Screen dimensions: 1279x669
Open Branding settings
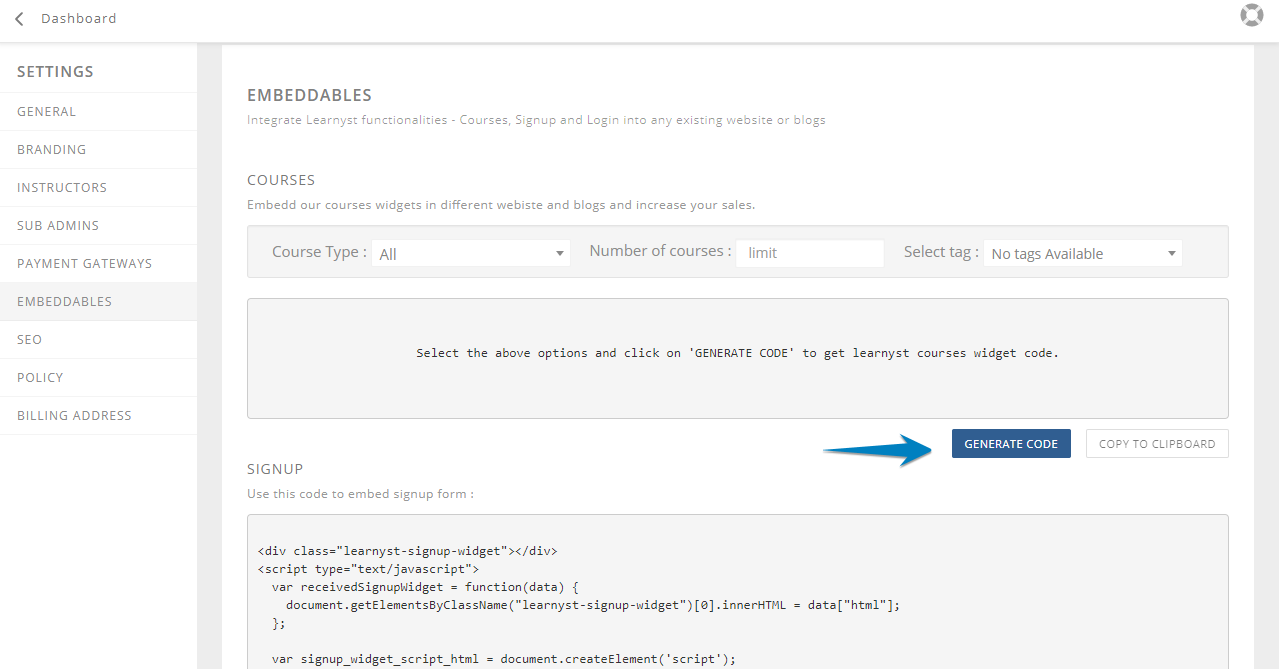[x=98, y=150]
